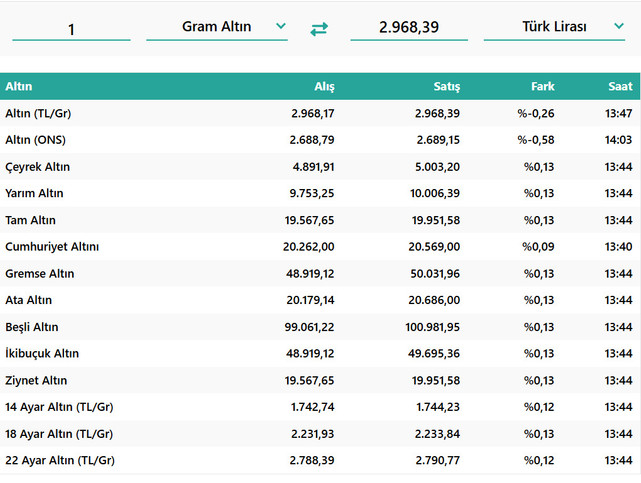The height and width of the screenshot is (483, 641).
Task: Click the Beşli Altın entry
Action: pos(32,327)
